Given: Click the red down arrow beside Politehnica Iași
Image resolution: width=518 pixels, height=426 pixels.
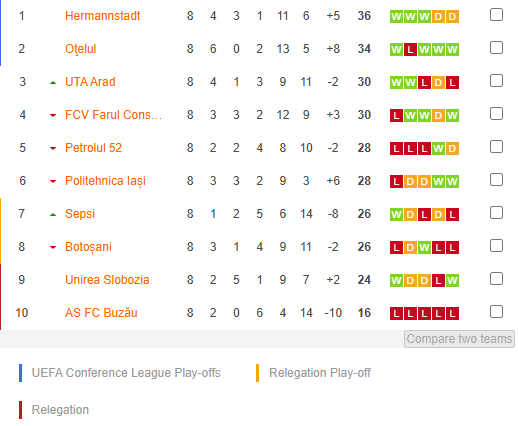Looking at the screenshot, I should click(53, 182).
